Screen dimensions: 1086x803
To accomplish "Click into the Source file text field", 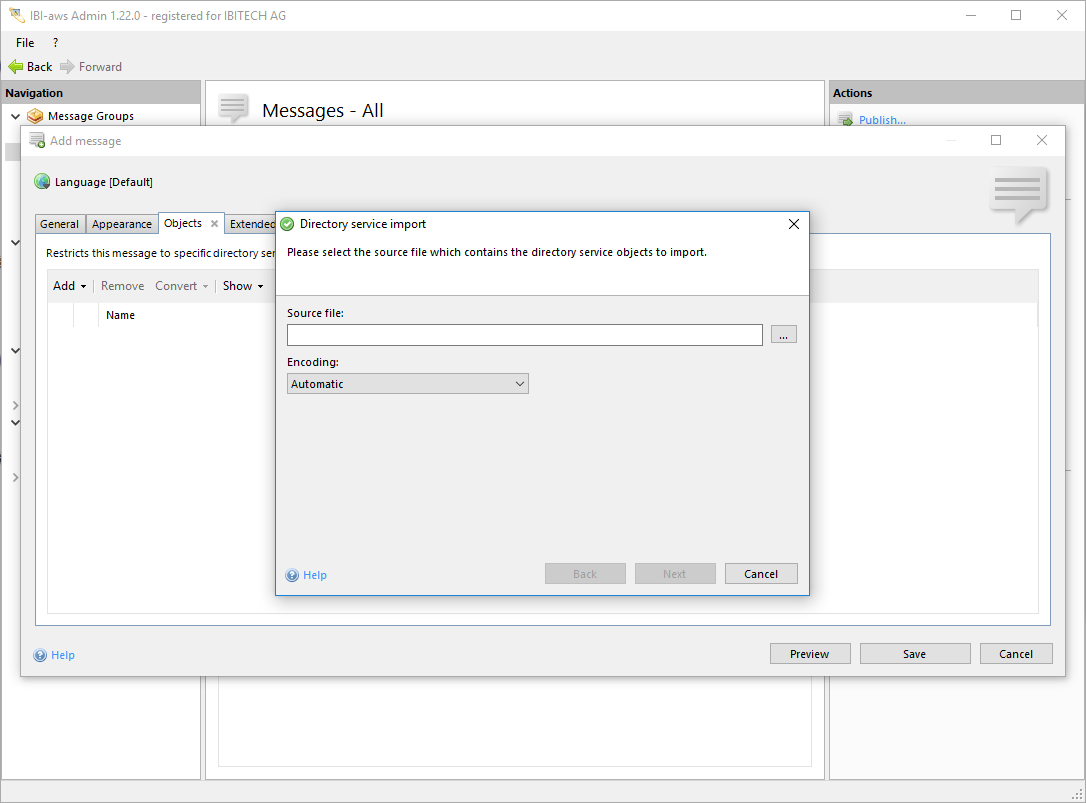I will pyautogui.click(x=524, y=335).
